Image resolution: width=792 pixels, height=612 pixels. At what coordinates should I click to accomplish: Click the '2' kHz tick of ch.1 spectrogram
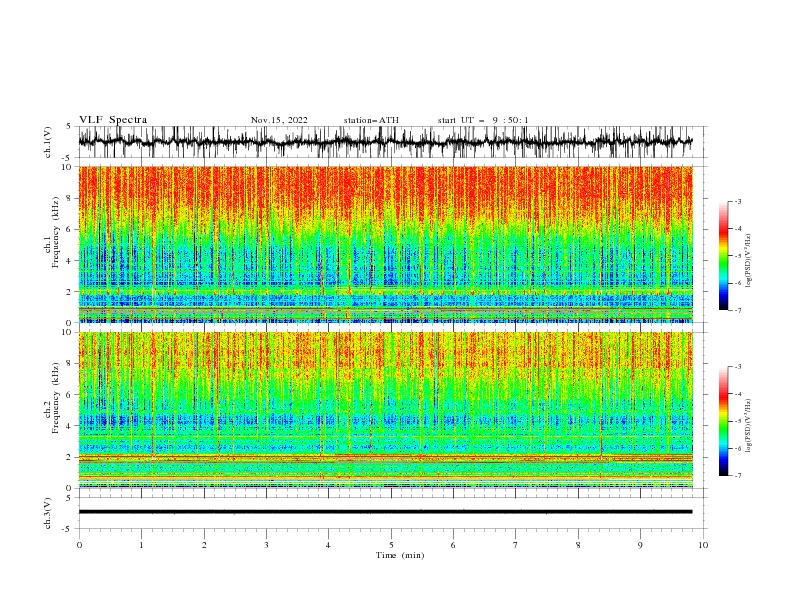coord(70,292)
